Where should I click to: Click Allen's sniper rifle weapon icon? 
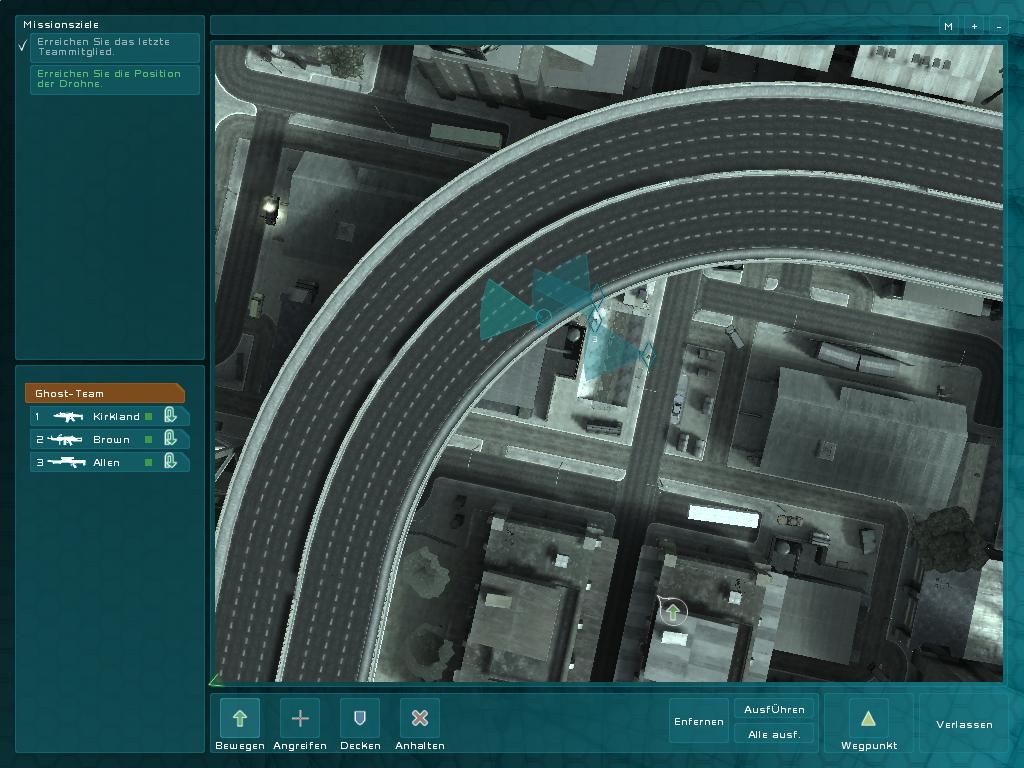[66, 462]
